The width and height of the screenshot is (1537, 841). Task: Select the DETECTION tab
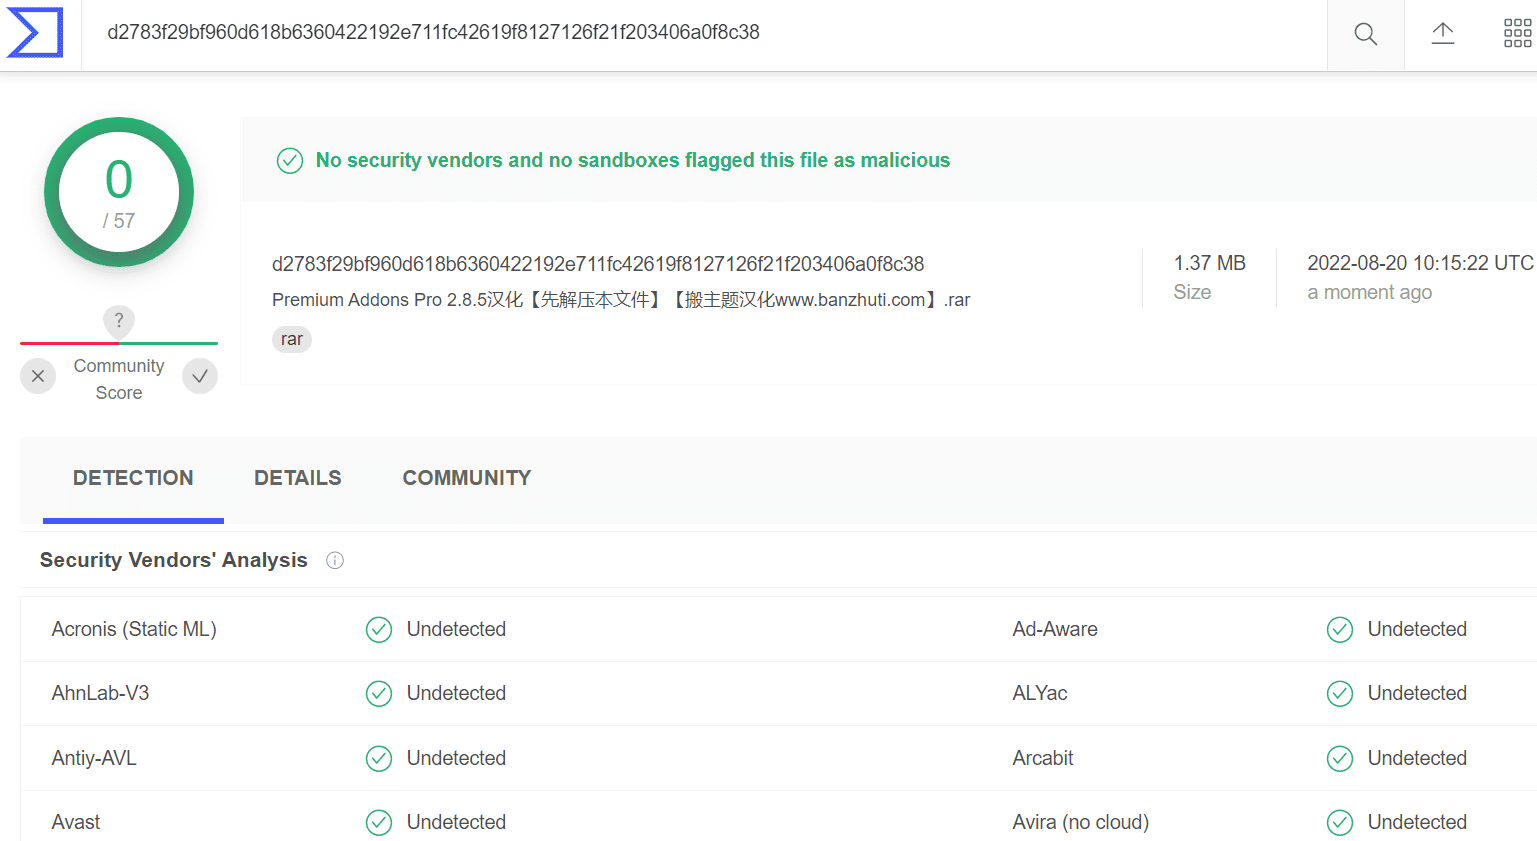click(133, 478)
